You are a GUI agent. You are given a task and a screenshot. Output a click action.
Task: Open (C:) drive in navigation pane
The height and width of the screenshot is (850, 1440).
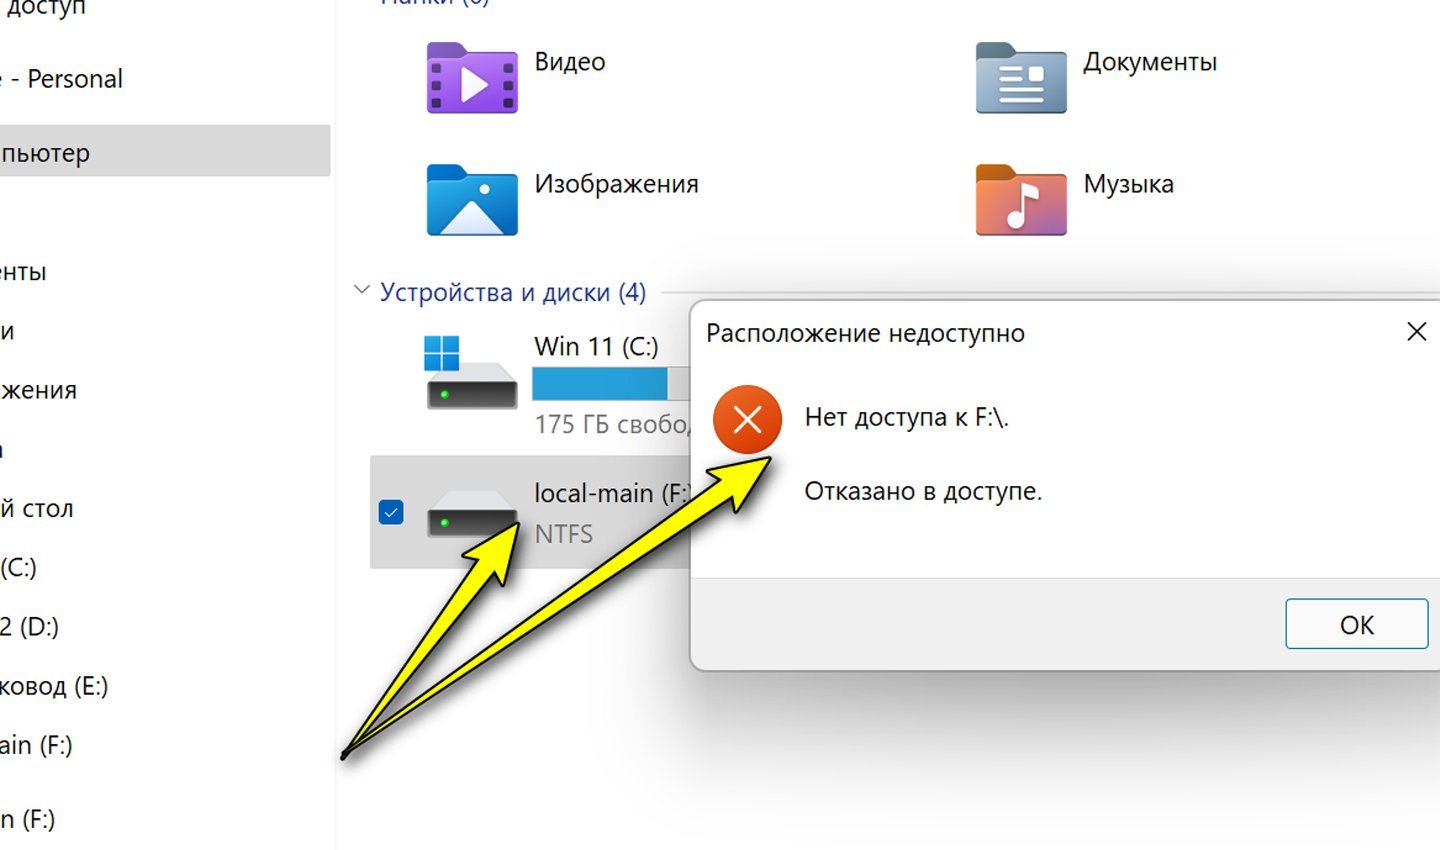[18, 567]
